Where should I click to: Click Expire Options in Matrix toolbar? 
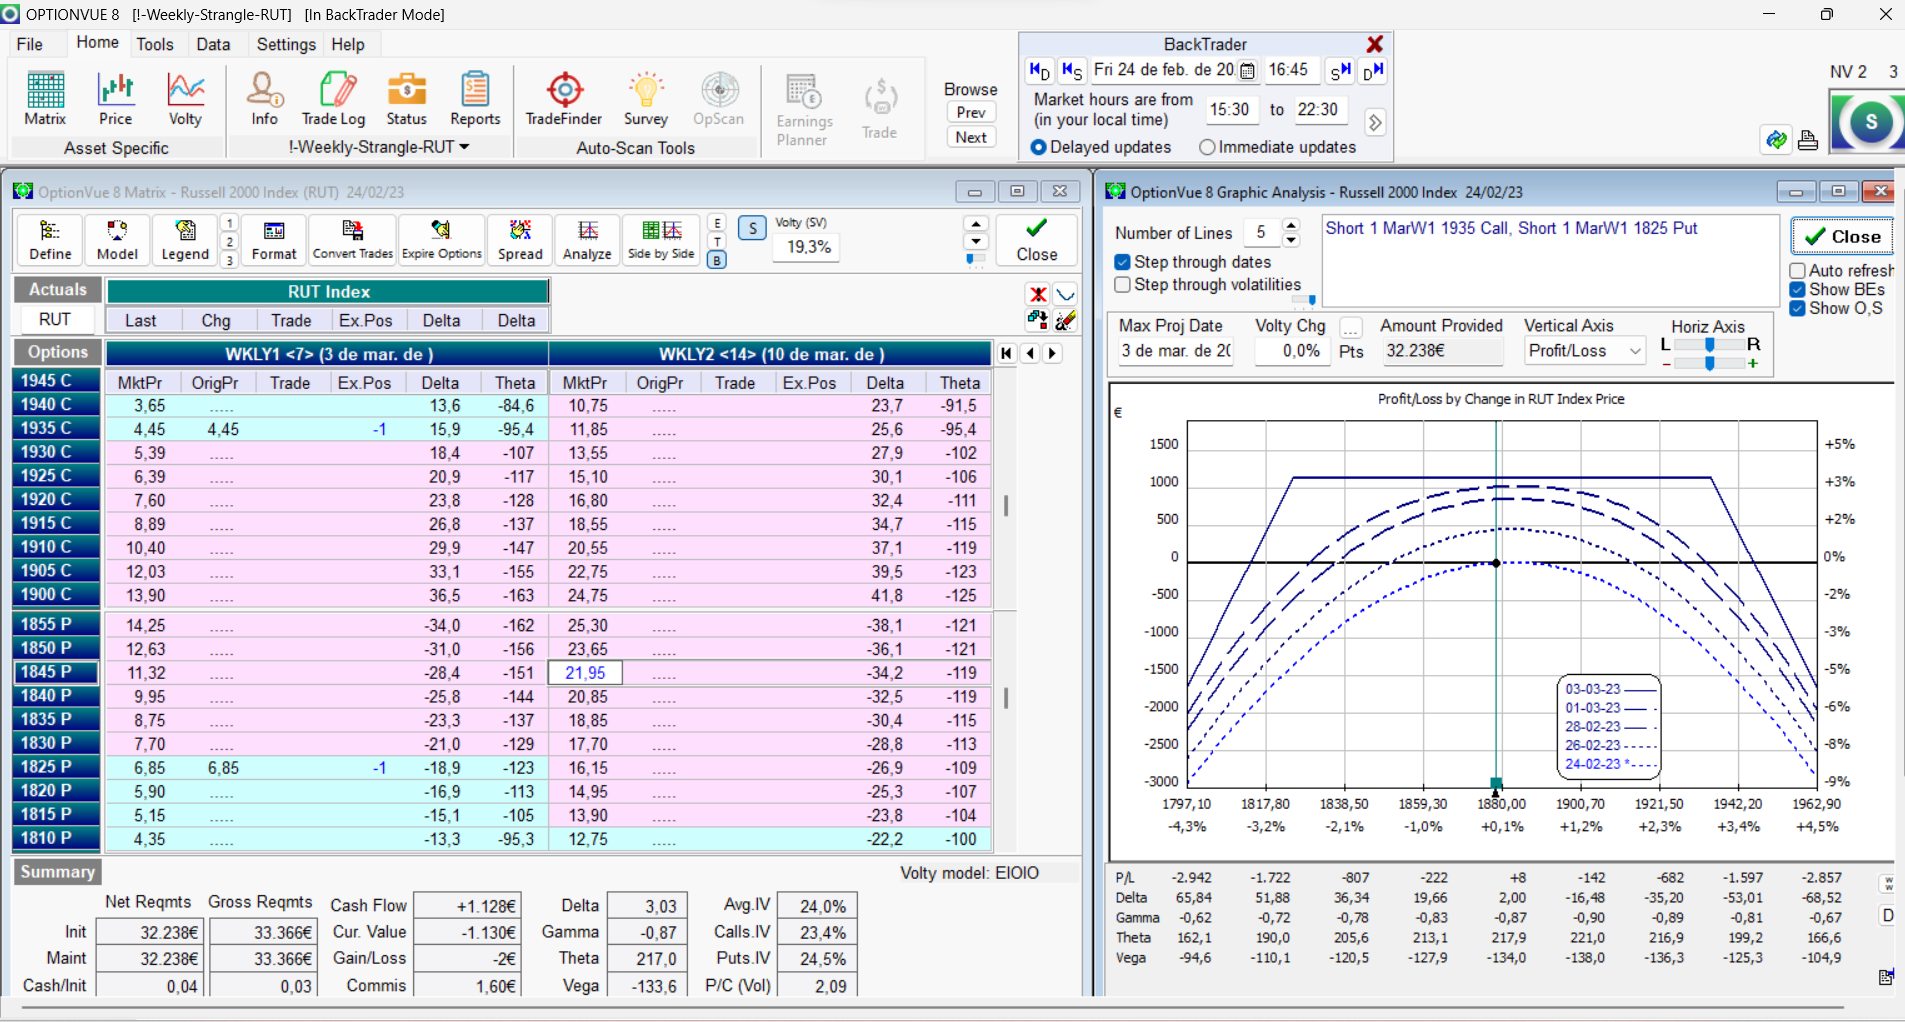(x=442, y=241)
